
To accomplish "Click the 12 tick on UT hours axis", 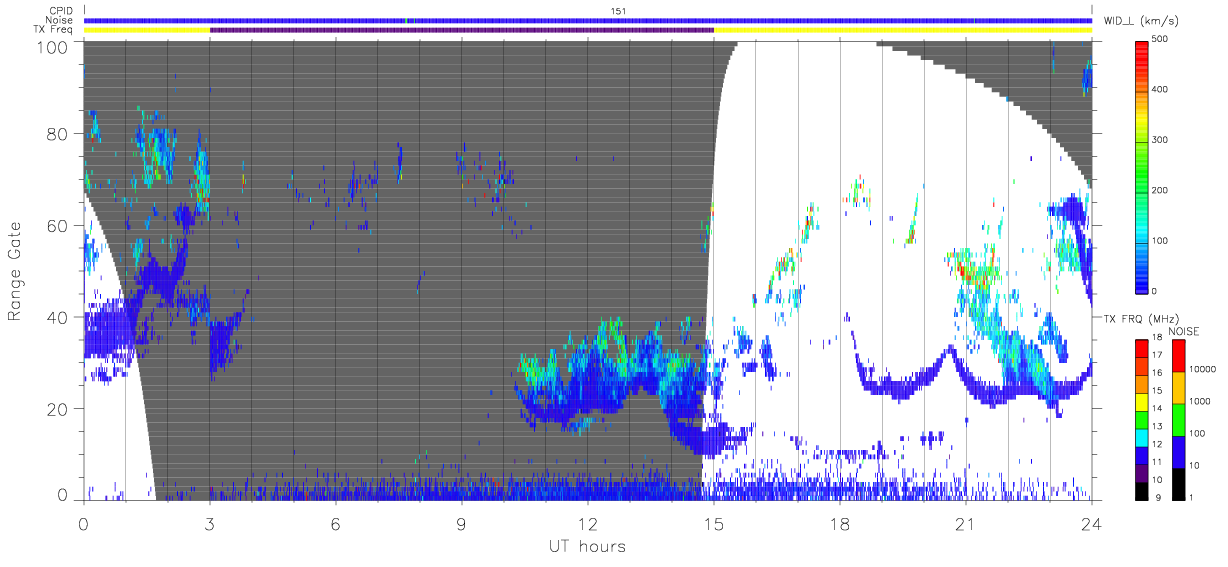I will [x=588, y=524].
